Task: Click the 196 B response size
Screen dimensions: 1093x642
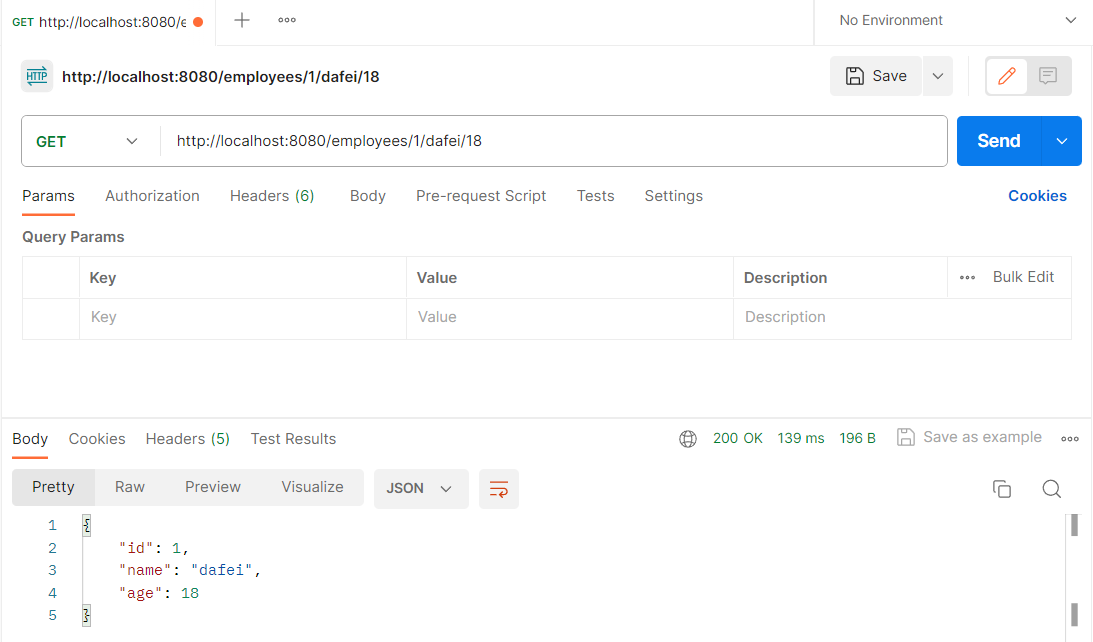Action: (857, 438)
